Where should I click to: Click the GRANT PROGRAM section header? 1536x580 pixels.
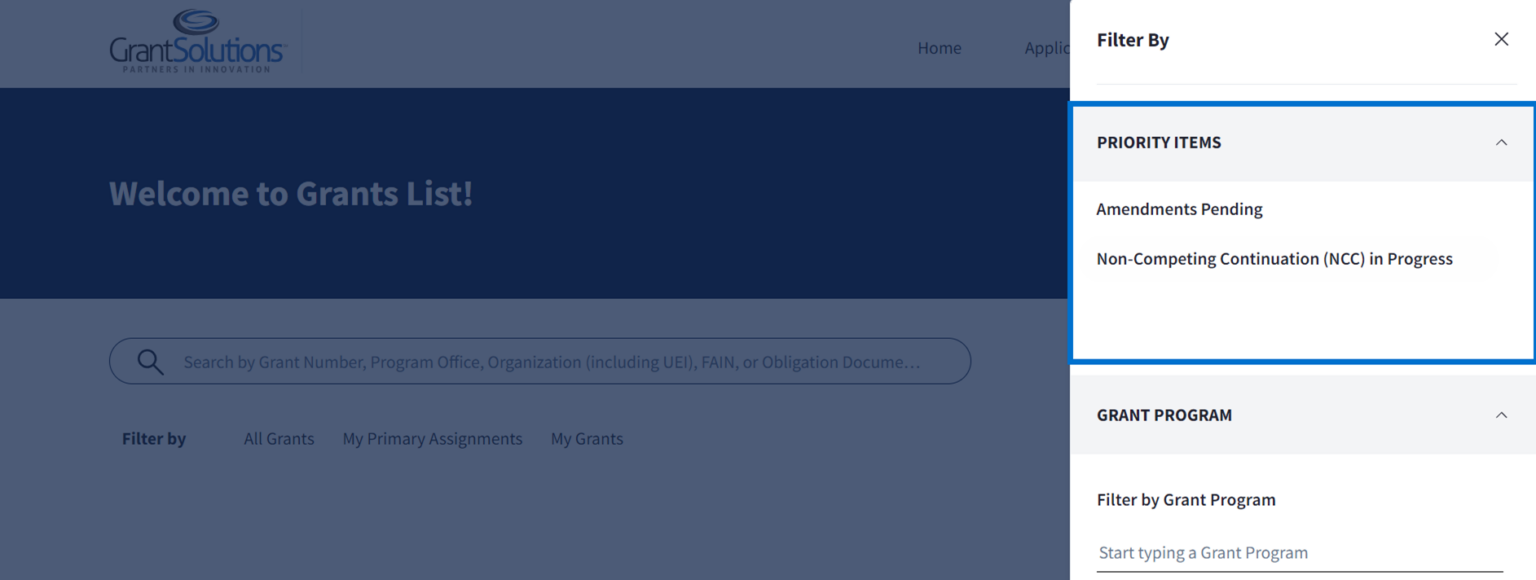point(1164,415)
